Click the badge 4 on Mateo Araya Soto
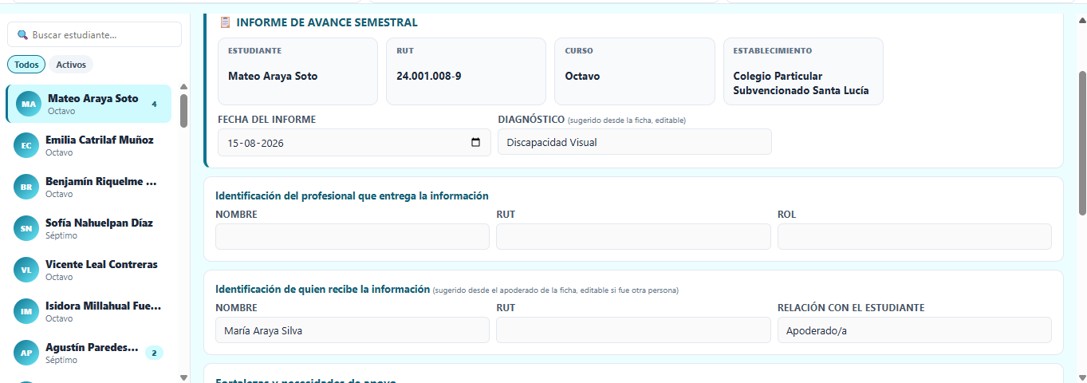Screen dimensions: 1087x383 click(x=154, y=104)
